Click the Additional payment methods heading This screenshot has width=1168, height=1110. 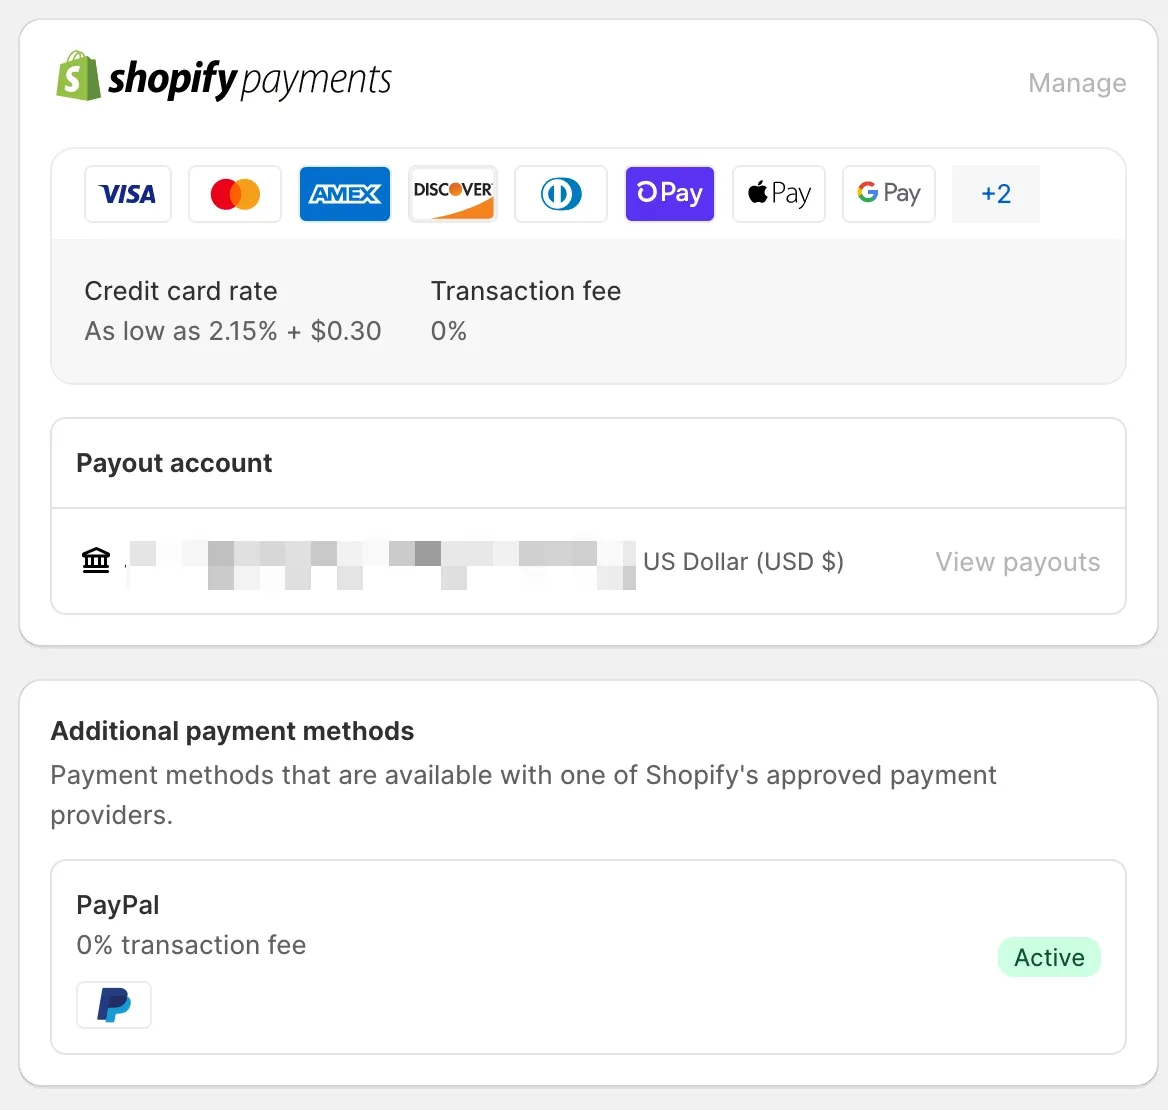click(232, 731)
